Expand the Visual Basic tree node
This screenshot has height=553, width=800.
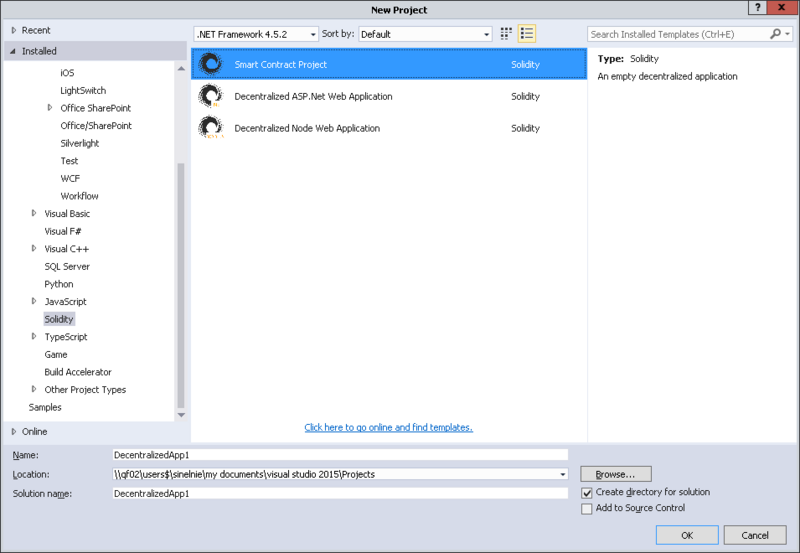coord(34,213)
